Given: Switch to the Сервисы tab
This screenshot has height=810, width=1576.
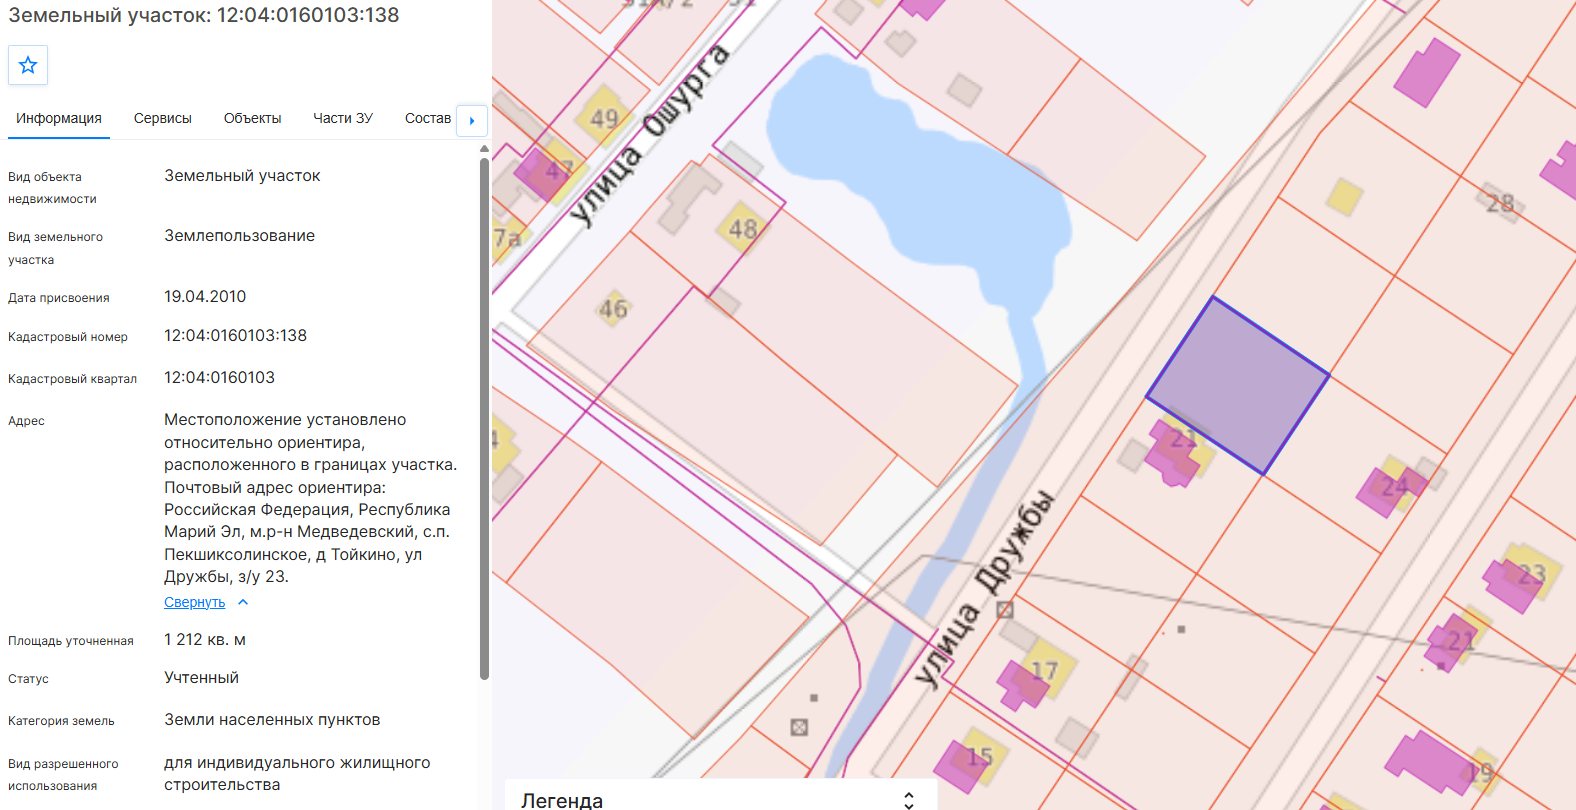Looking at the screenshot, I should (x=163, y=118).
